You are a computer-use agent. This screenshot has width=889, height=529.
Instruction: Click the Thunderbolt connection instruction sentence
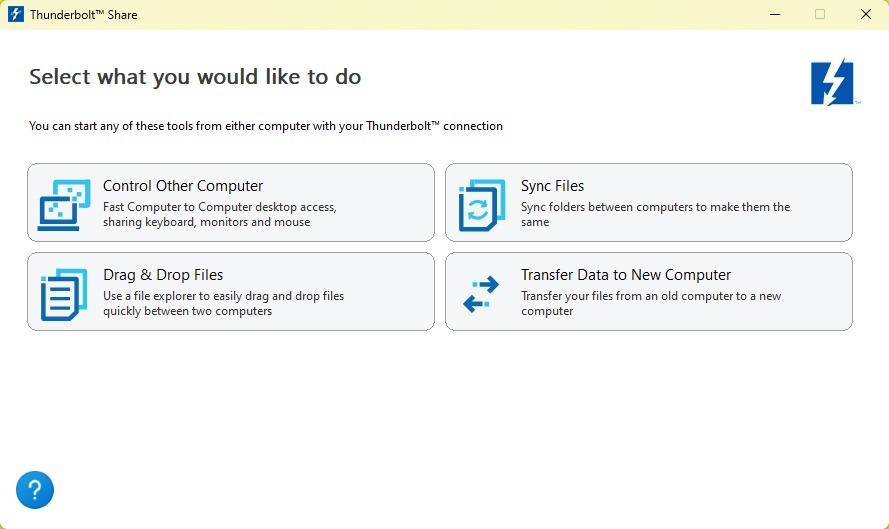pyautogui.click(x=266, y=126)
